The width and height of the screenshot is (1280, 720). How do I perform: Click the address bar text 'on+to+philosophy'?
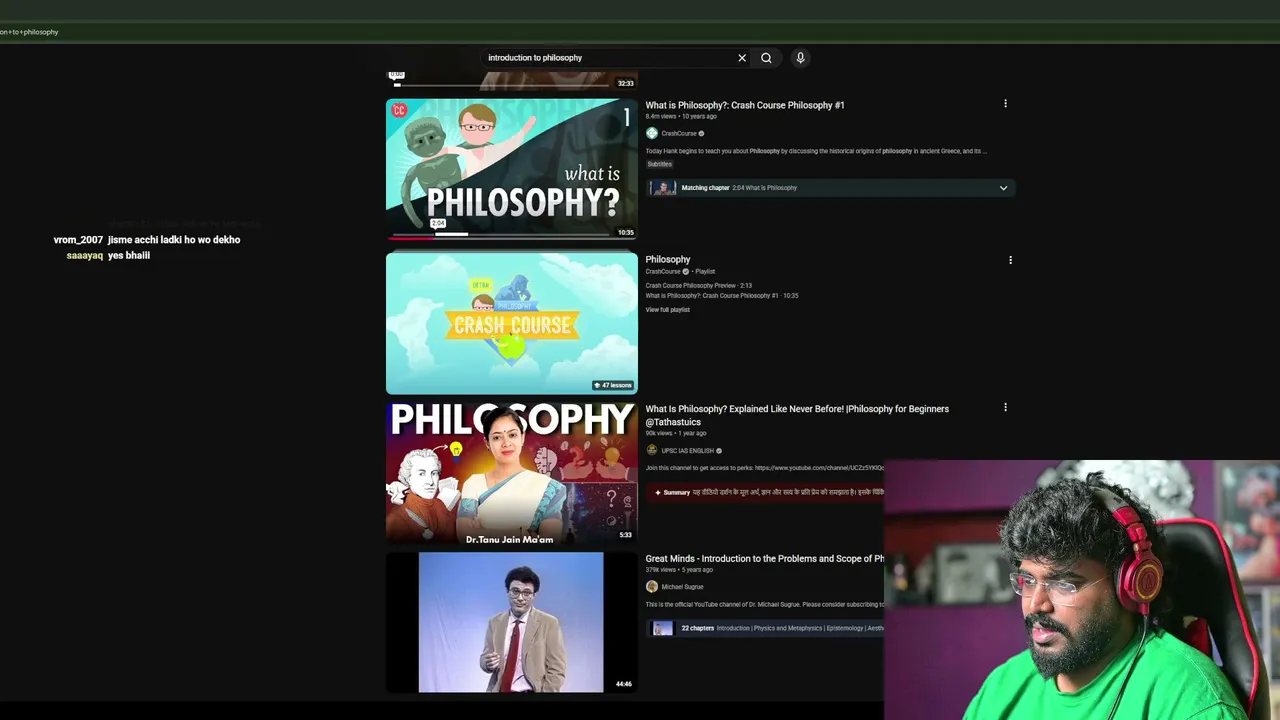tap(29, 32)
